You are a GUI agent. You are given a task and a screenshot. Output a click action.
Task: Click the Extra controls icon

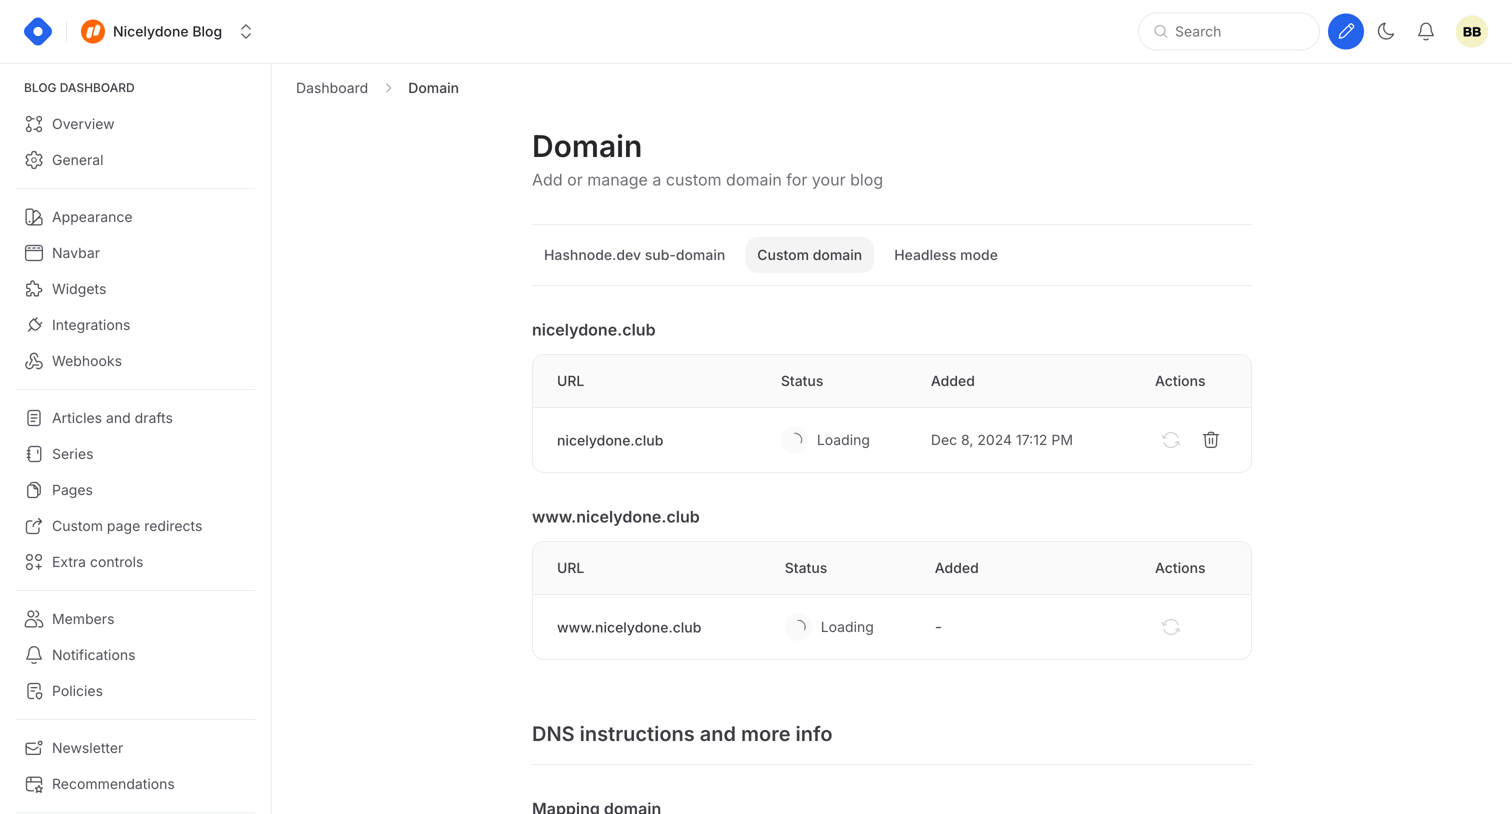point(34,562)
